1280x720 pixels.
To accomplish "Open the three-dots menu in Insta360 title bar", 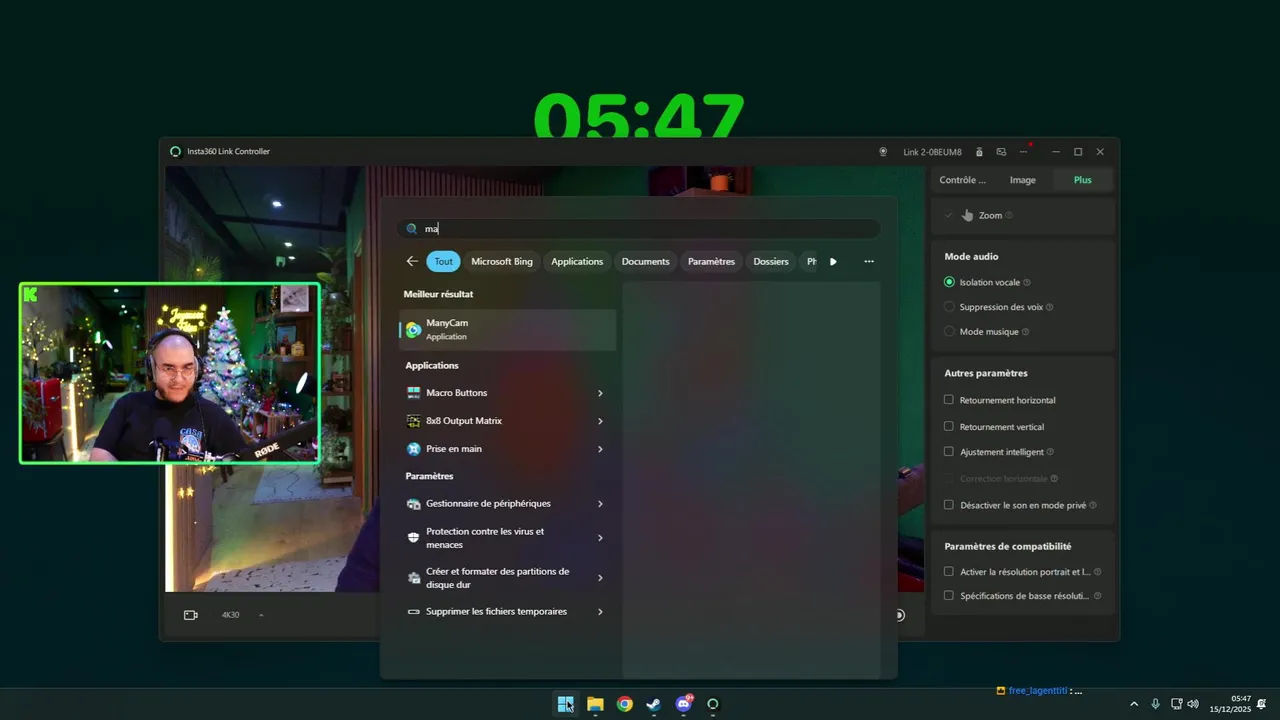I will (1024, 152).
